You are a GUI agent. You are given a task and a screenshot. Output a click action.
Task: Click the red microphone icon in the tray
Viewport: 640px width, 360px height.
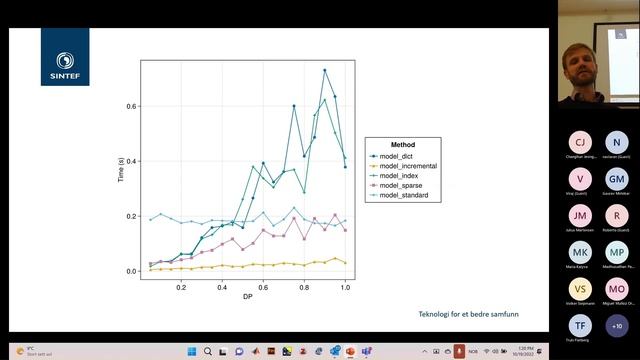coord(459,351)
